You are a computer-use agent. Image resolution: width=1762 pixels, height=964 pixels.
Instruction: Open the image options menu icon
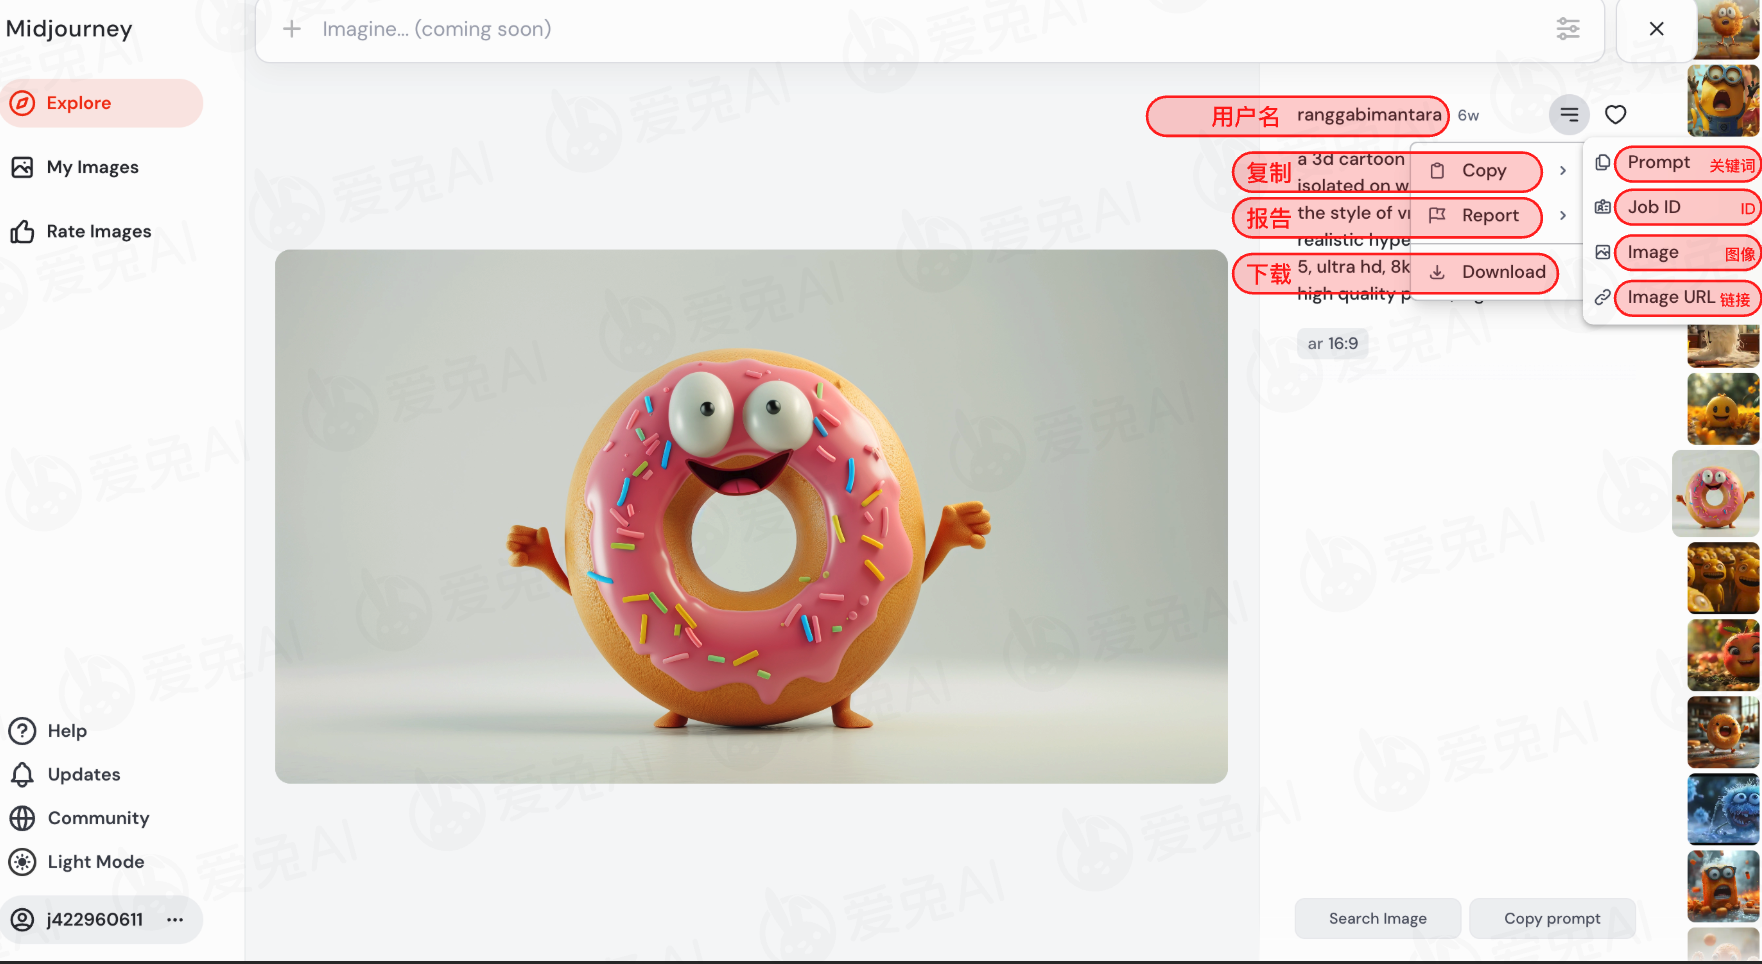[1569, 114]
